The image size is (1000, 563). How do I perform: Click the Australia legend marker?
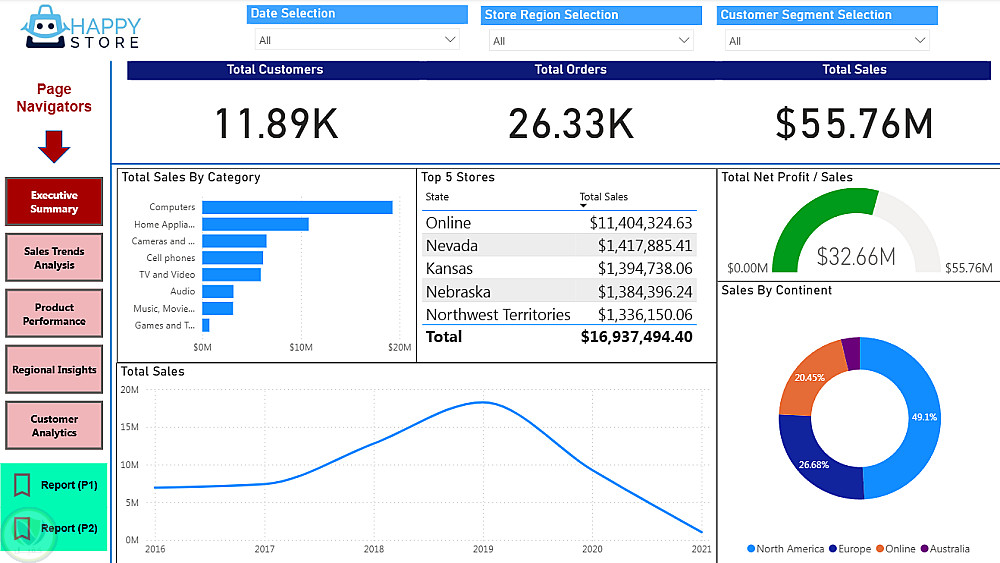click(924, 548)
